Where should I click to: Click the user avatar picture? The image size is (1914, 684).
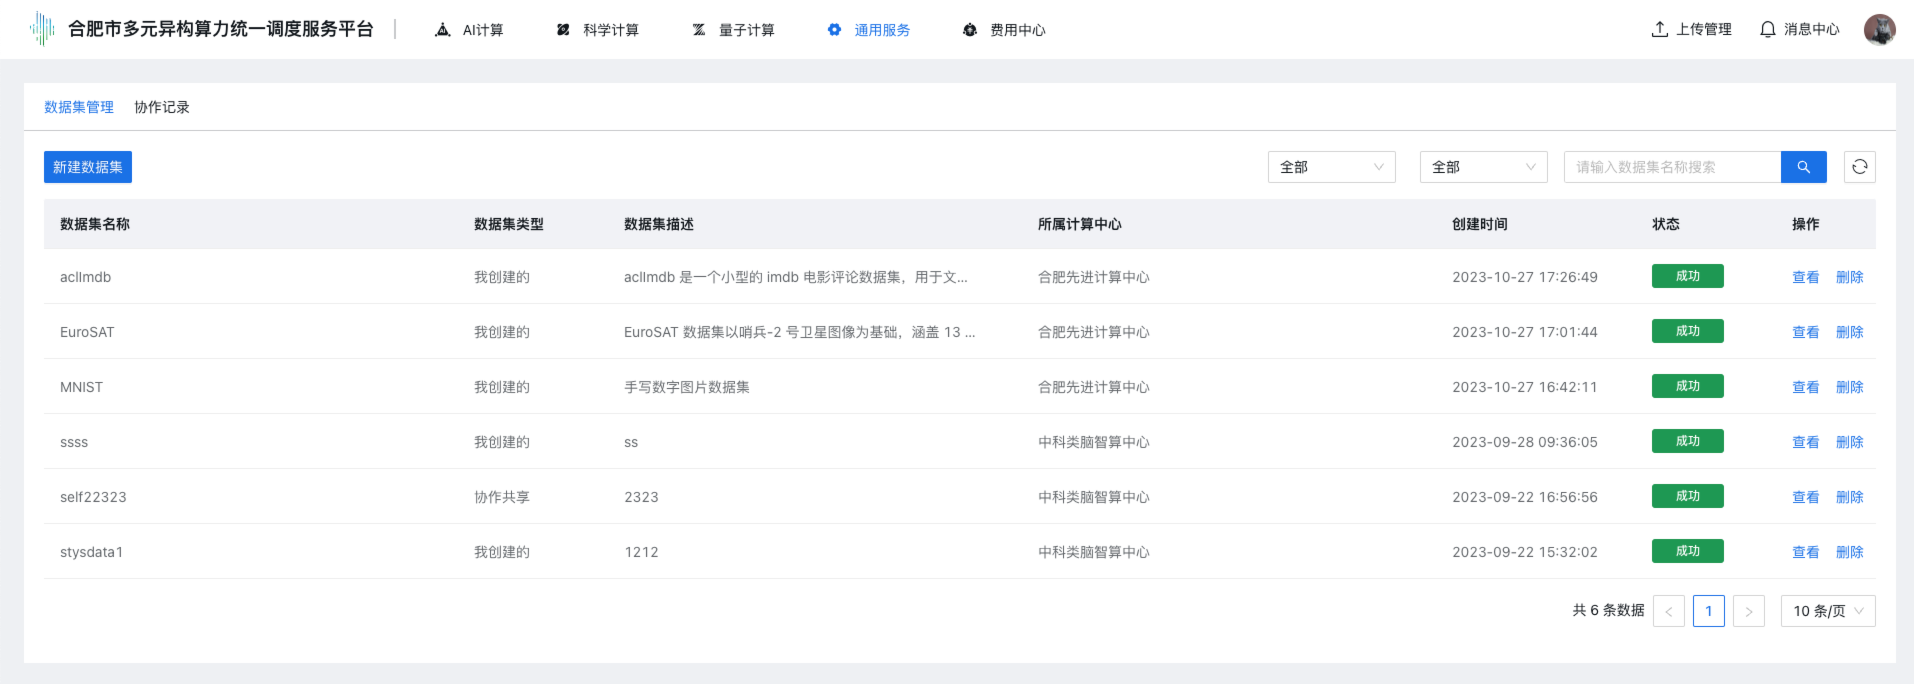(x=1879, y=29)
